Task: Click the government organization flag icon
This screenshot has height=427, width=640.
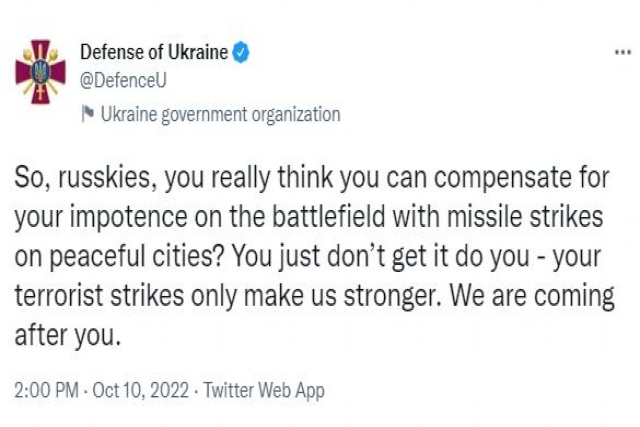Action: (88, 114)
